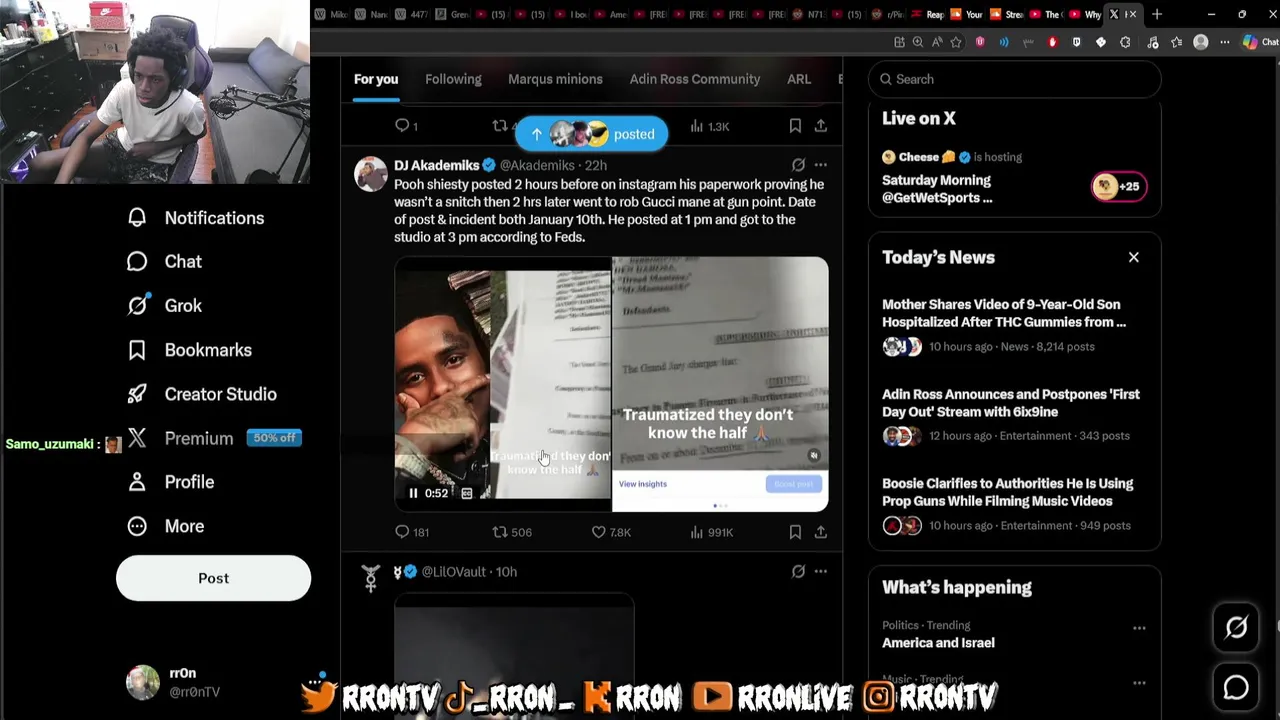Open the Copilot Chat button

pyautogui.click(x=1260, y=42)
